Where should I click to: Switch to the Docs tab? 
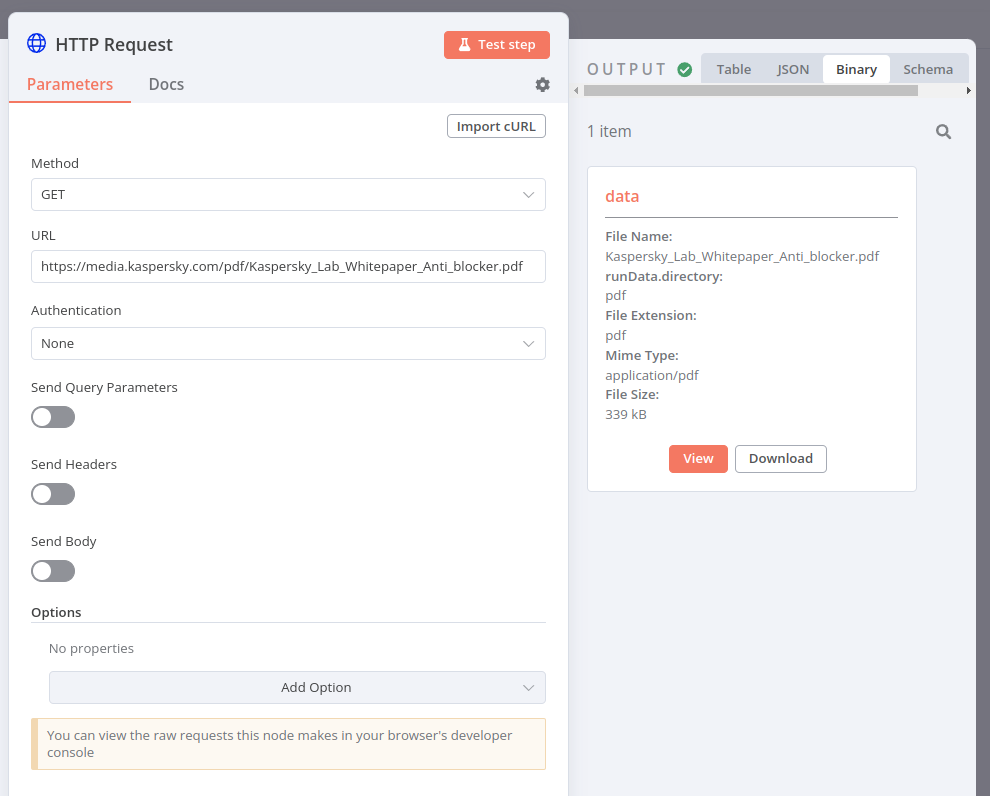(166, 84)
